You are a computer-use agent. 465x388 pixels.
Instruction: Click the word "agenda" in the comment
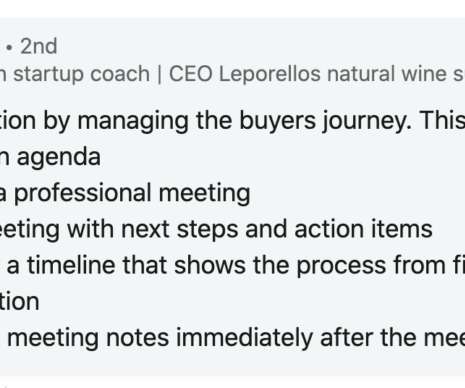[x=59, y=158]
